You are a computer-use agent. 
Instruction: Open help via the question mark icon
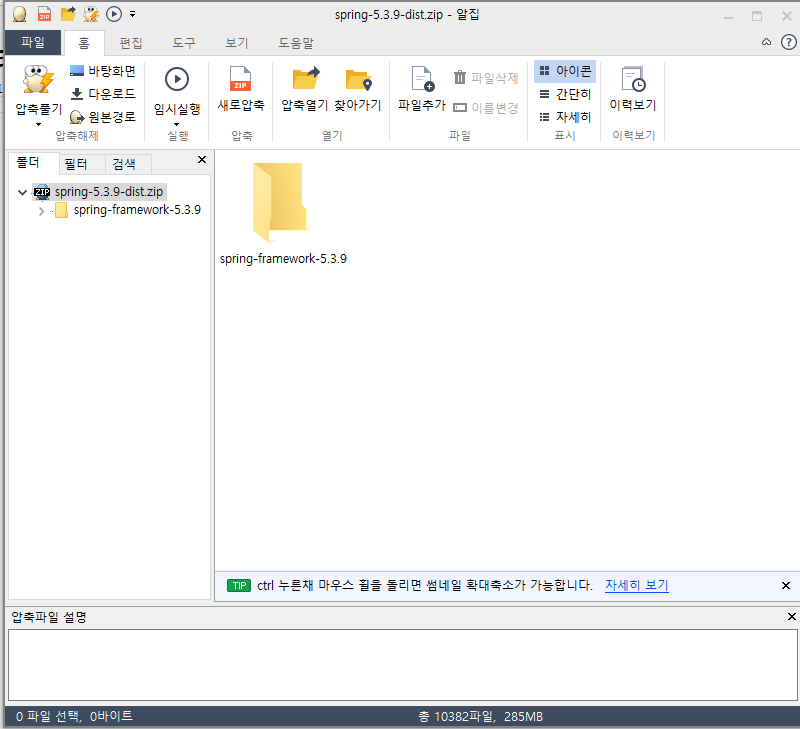(788, 42)
